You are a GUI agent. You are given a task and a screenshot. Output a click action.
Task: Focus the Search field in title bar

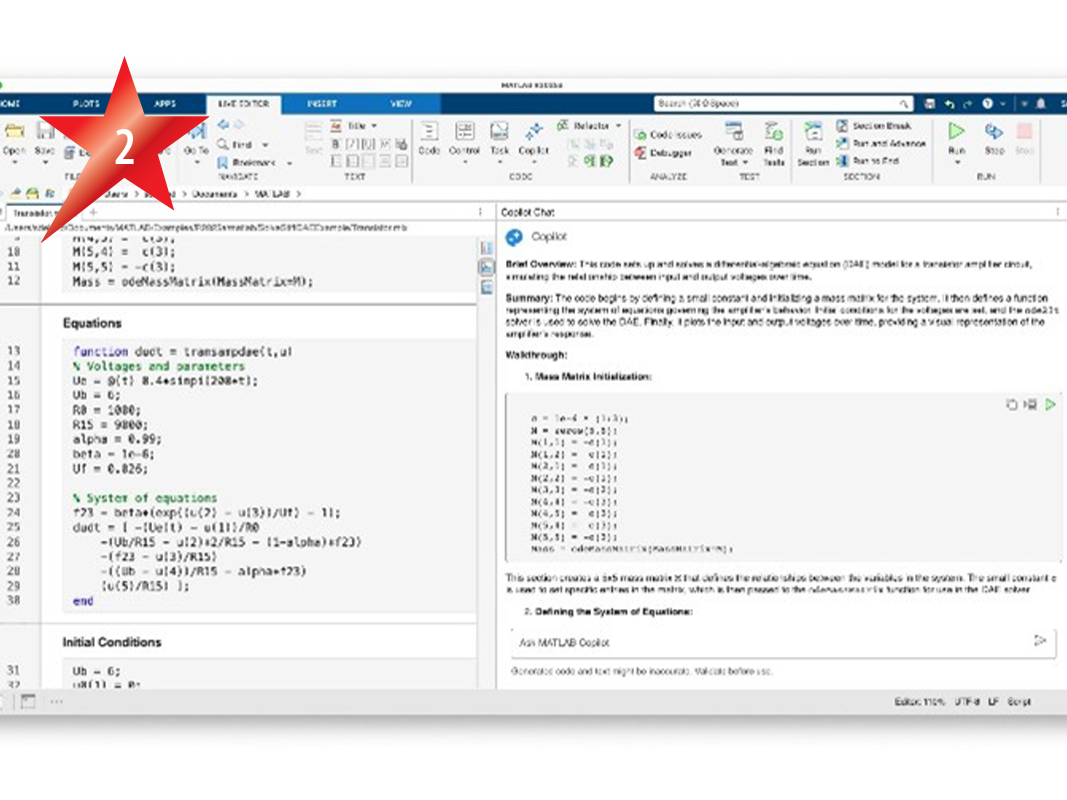click(783, 103)
